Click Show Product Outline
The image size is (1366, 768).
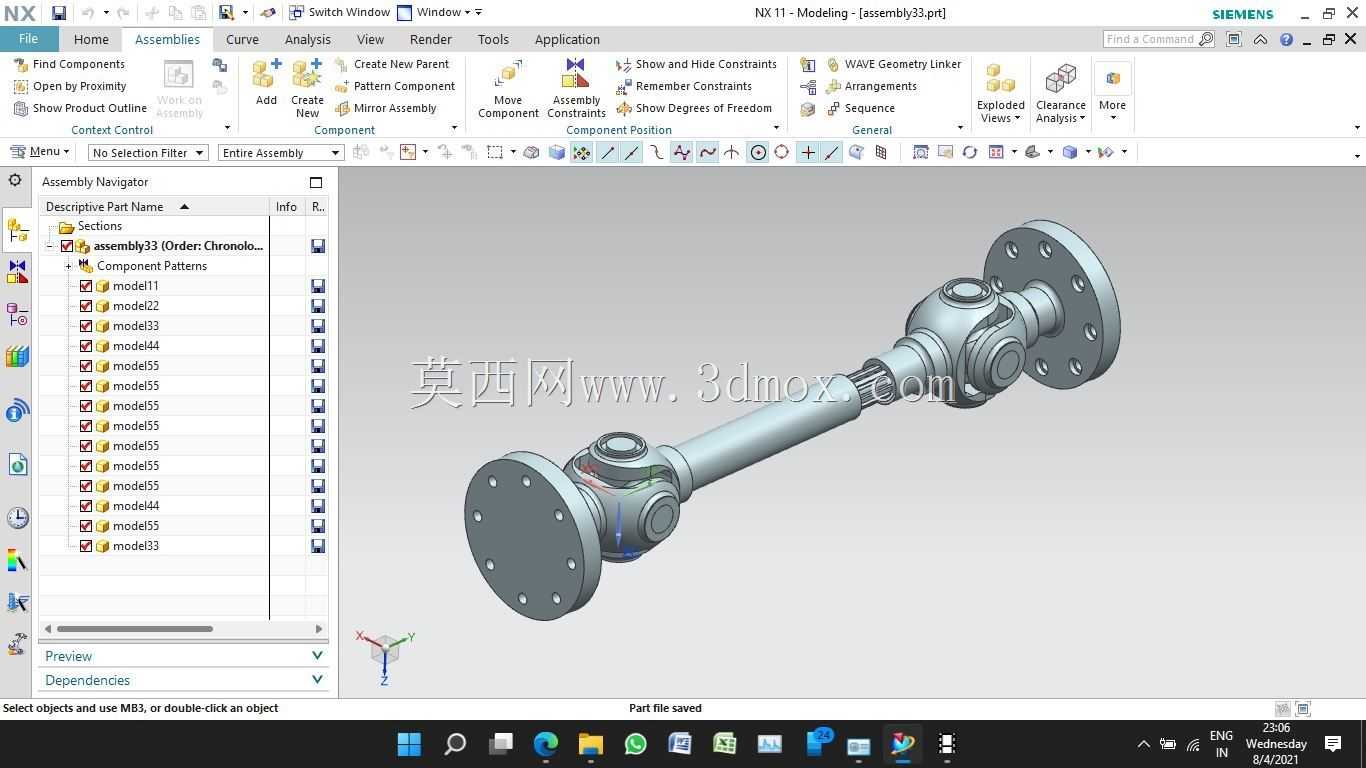tap(80, 108)
